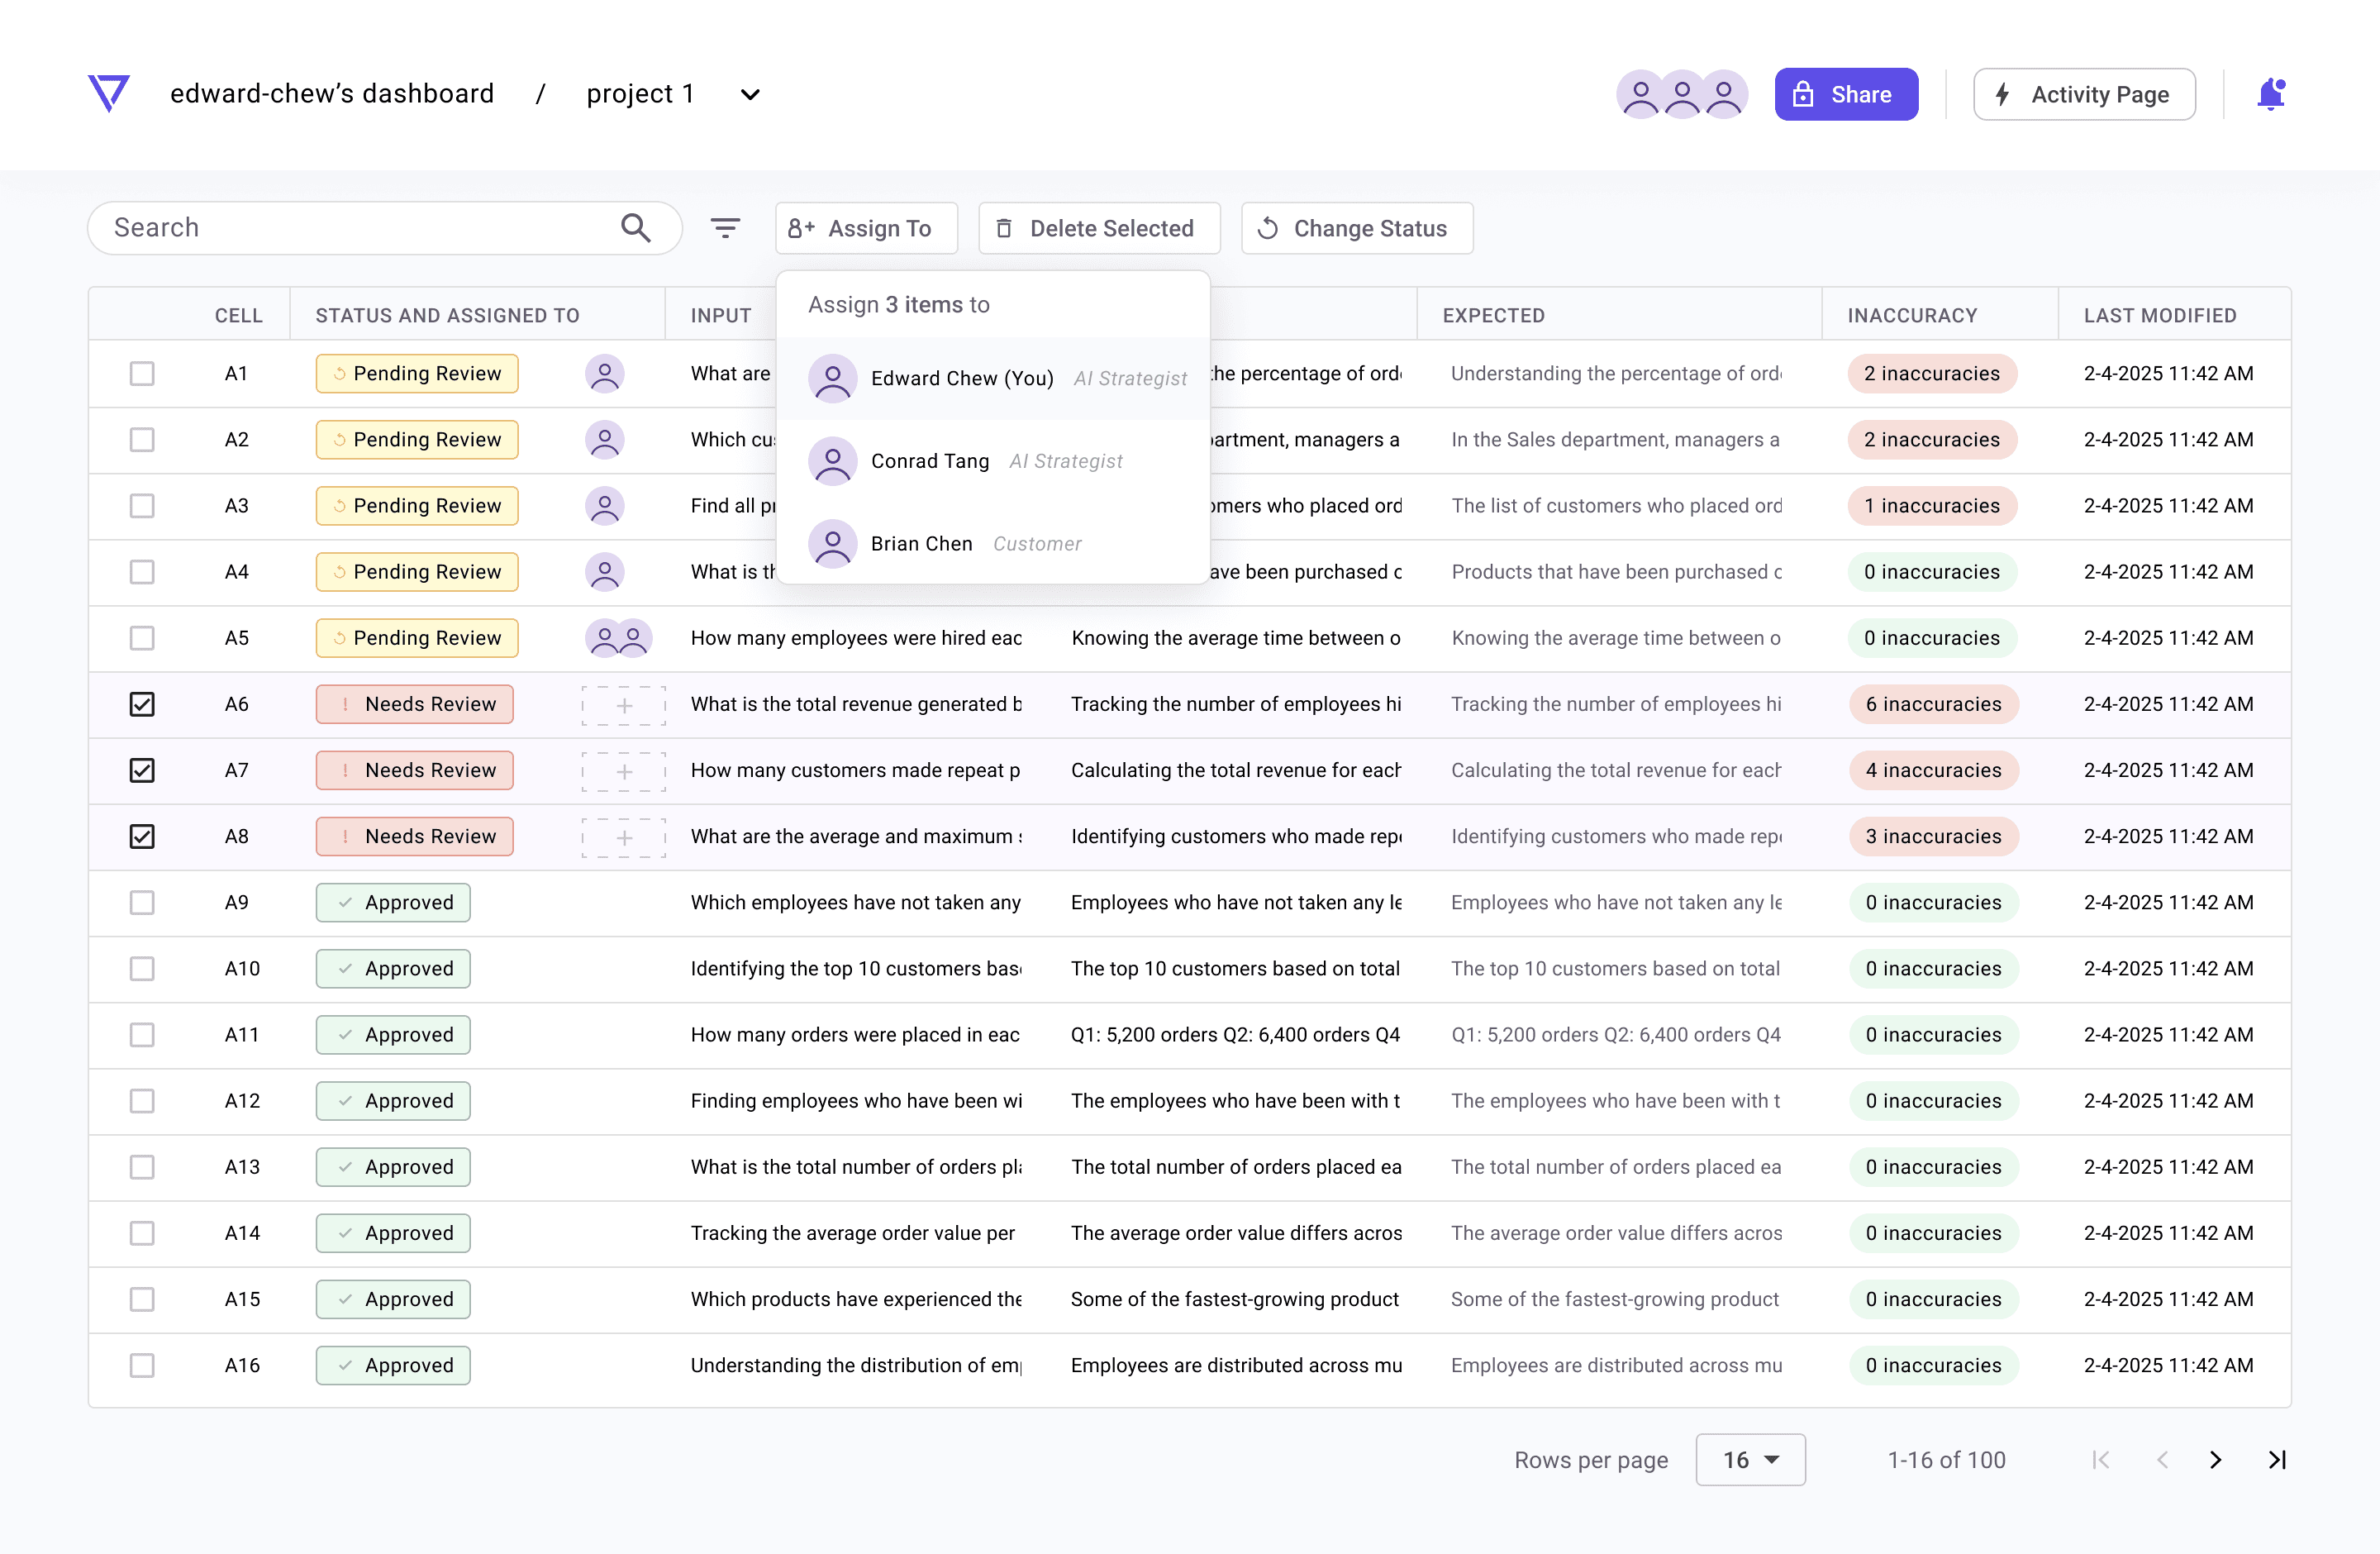Uncheck the A7 row checkbox
2380x1554 pixels.
click(142, 770)
